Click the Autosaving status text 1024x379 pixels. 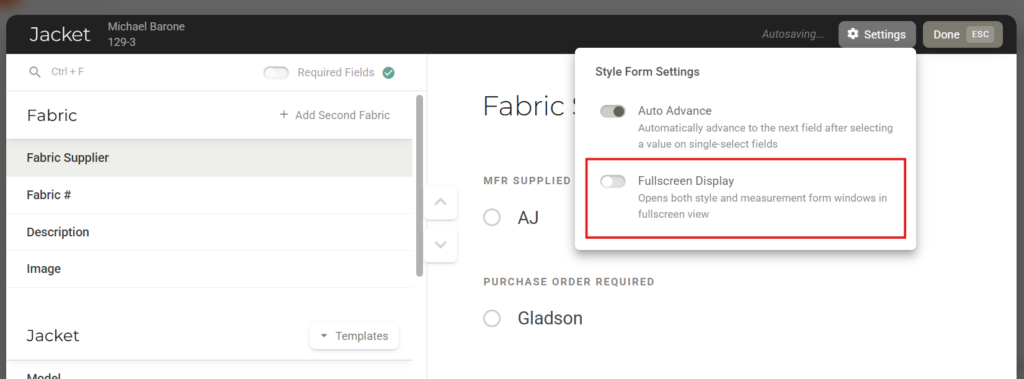793,35
